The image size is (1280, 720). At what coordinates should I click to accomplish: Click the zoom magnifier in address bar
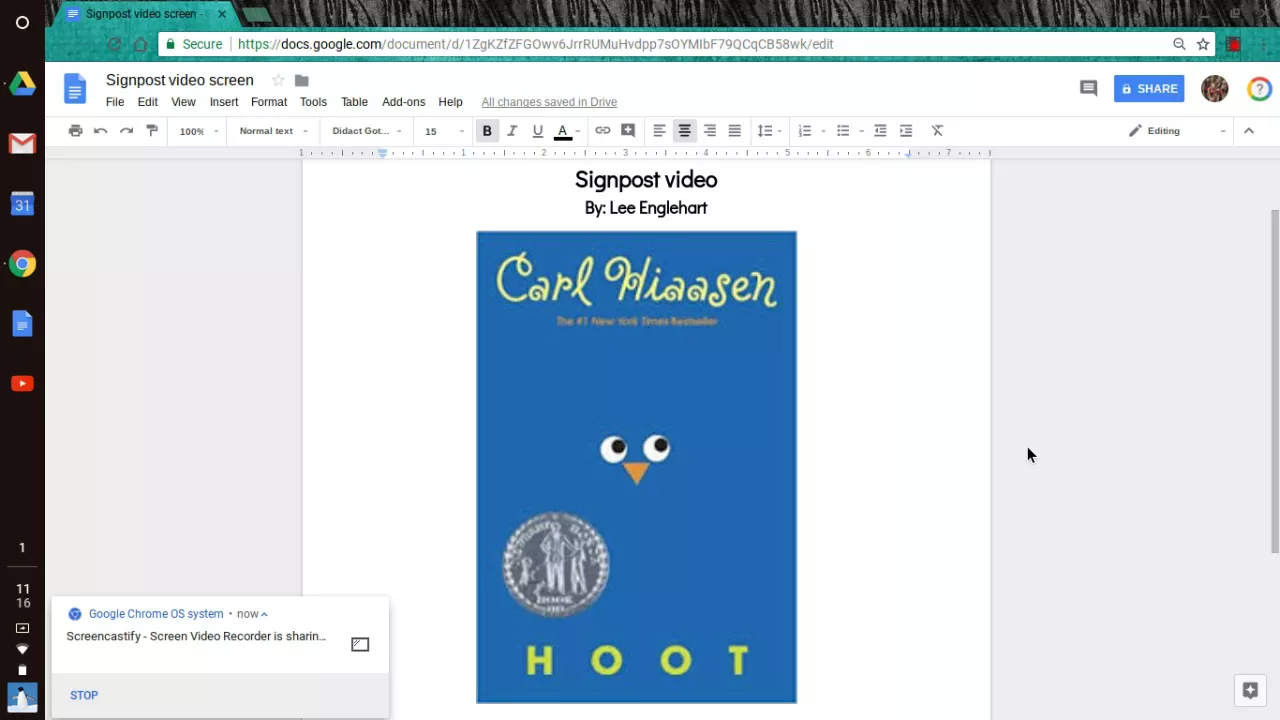1179,44
